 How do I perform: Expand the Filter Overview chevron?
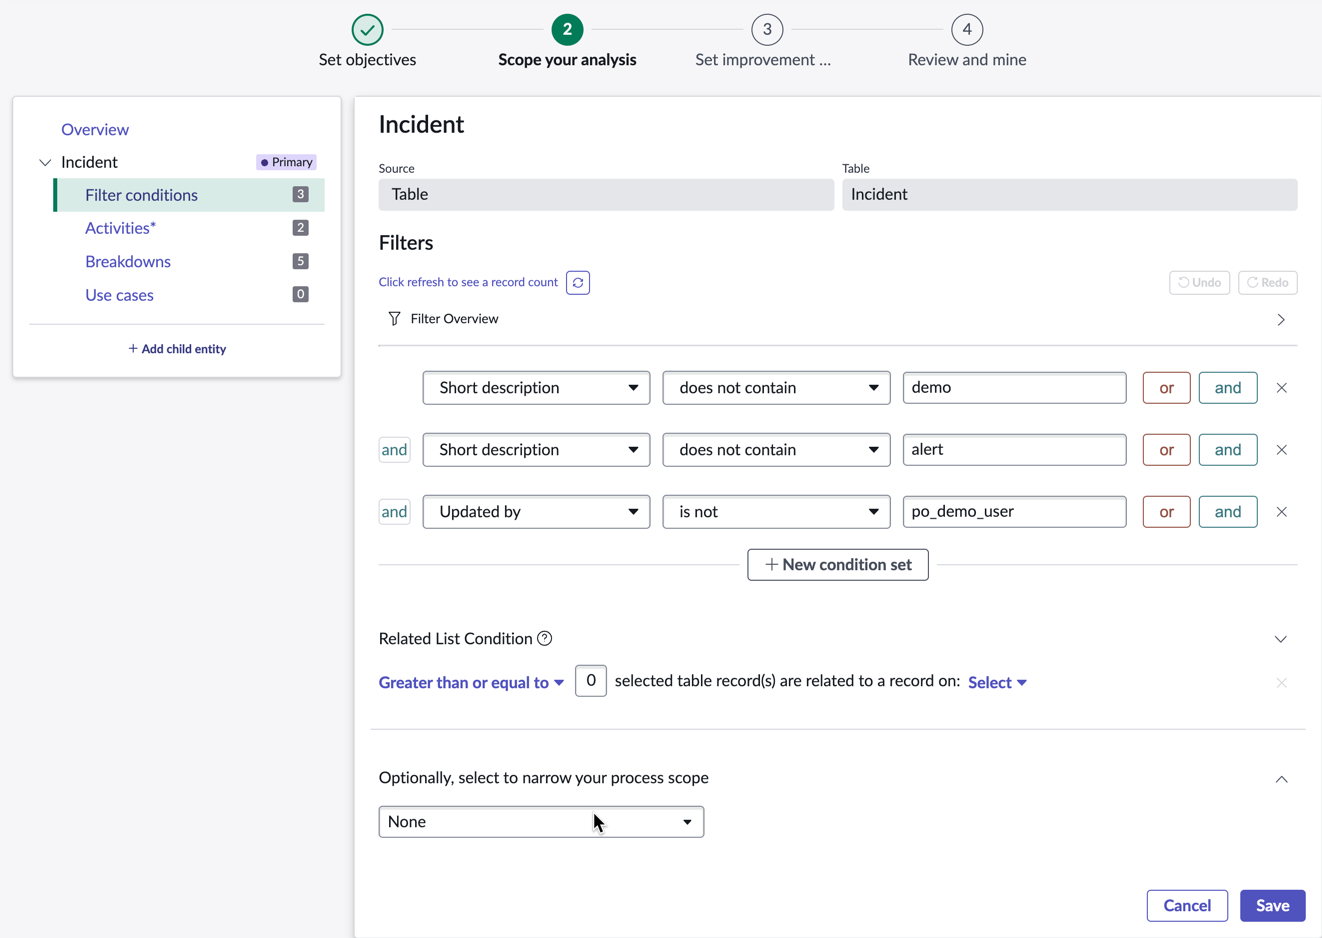click(1281, 320)
